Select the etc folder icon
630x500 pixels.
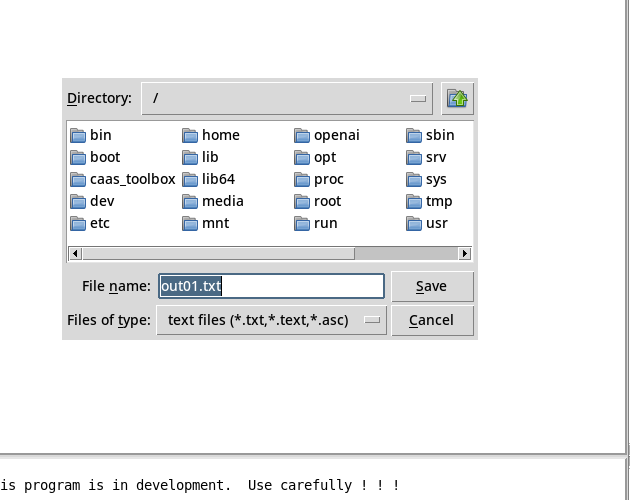click(x=78, y=223)
